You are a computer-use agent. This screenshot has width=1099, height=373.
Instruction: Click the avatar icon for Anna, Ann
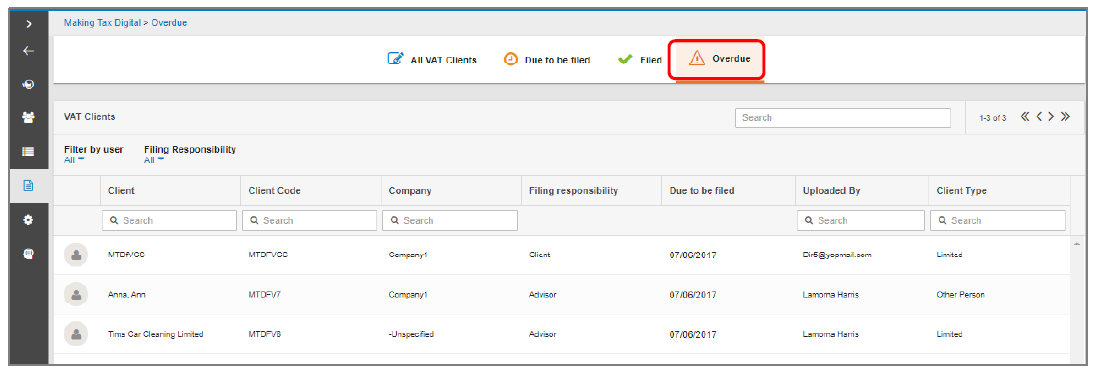pyautogui.click(x=76, y=294)
